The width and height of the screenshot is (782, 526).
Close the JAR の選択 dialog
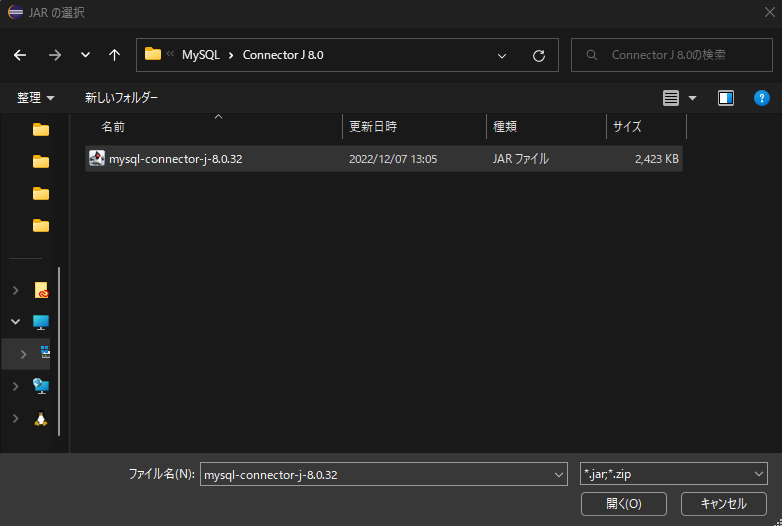[x=770, y=12]
